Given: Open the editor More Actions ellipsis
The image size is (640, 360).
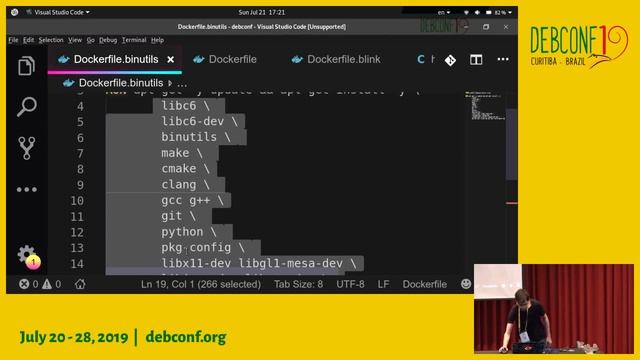Looking at the screenshot, I should [503, 60].
